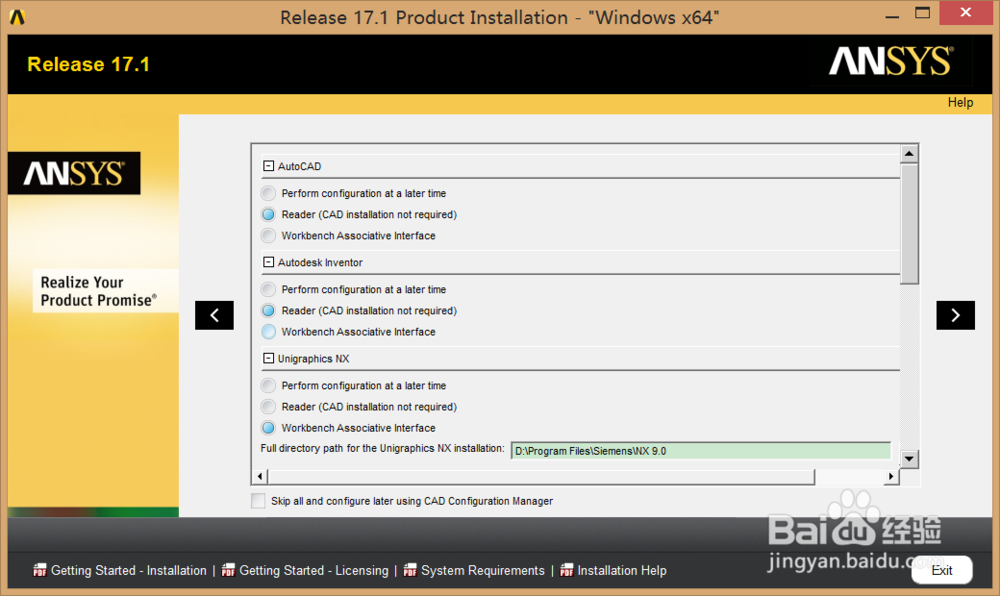The height and width of the screenshot is (596, 1000).
Task: Close the installer window
Action: (966, 13)
